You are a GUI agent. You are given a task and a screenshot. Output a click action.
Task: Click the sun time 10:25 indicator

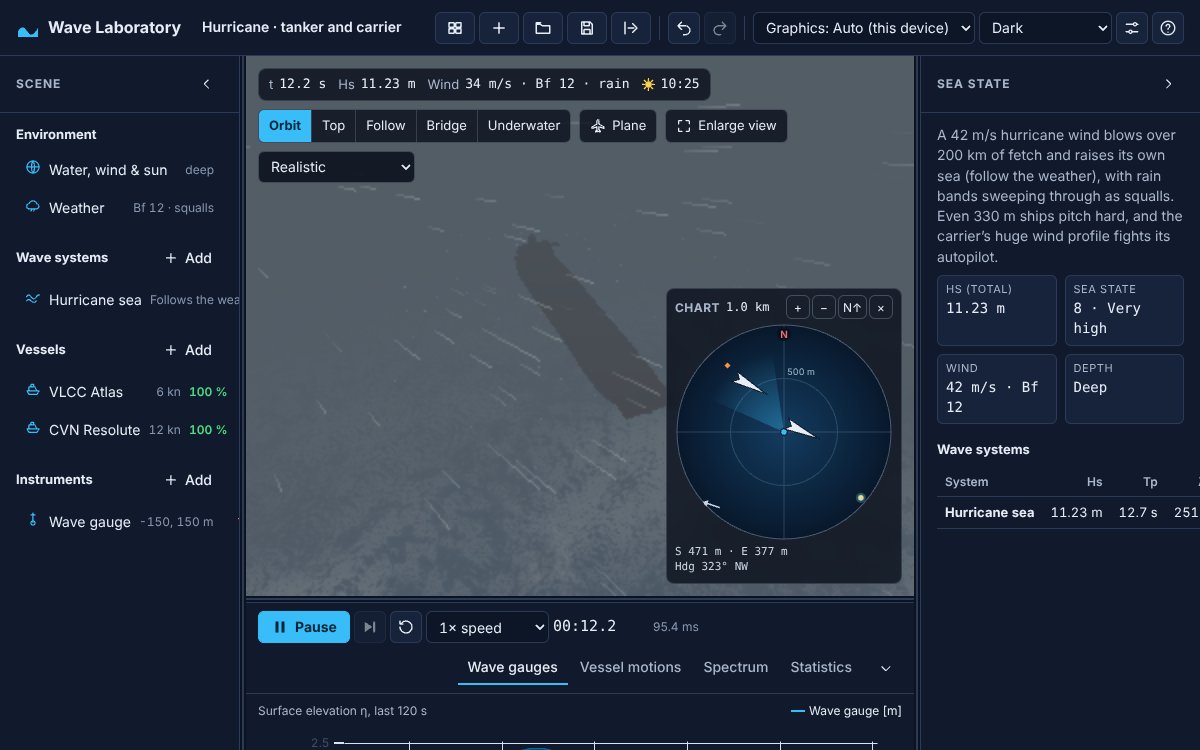coord(670,84)
